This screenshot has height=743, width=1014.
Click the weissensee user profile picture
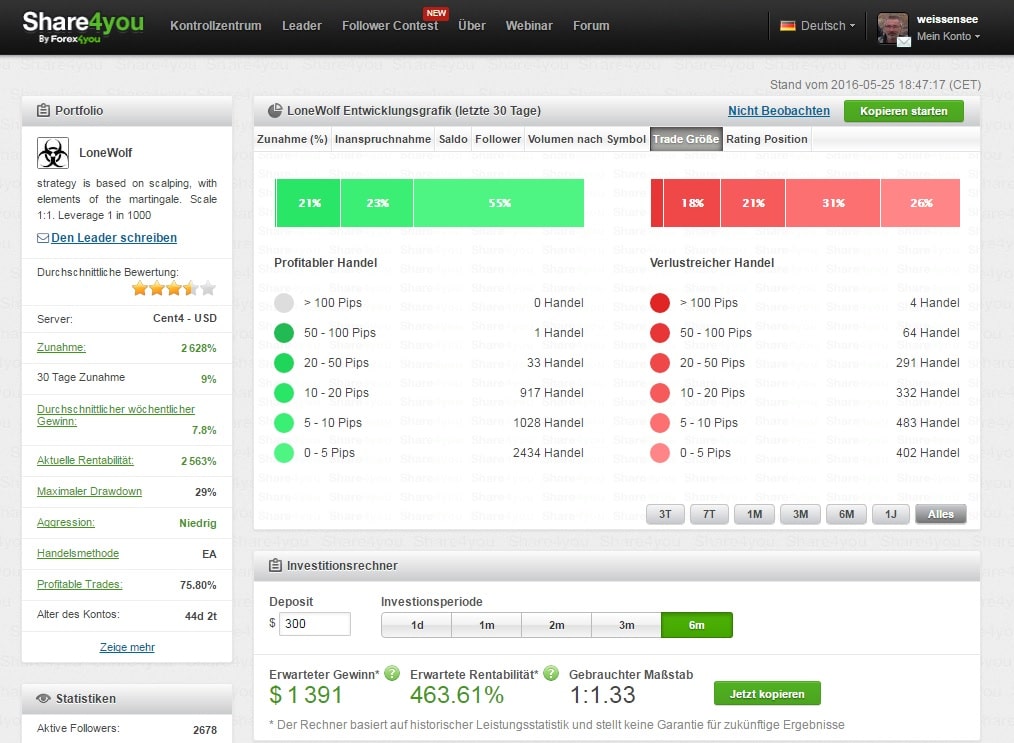click(892, 28)
